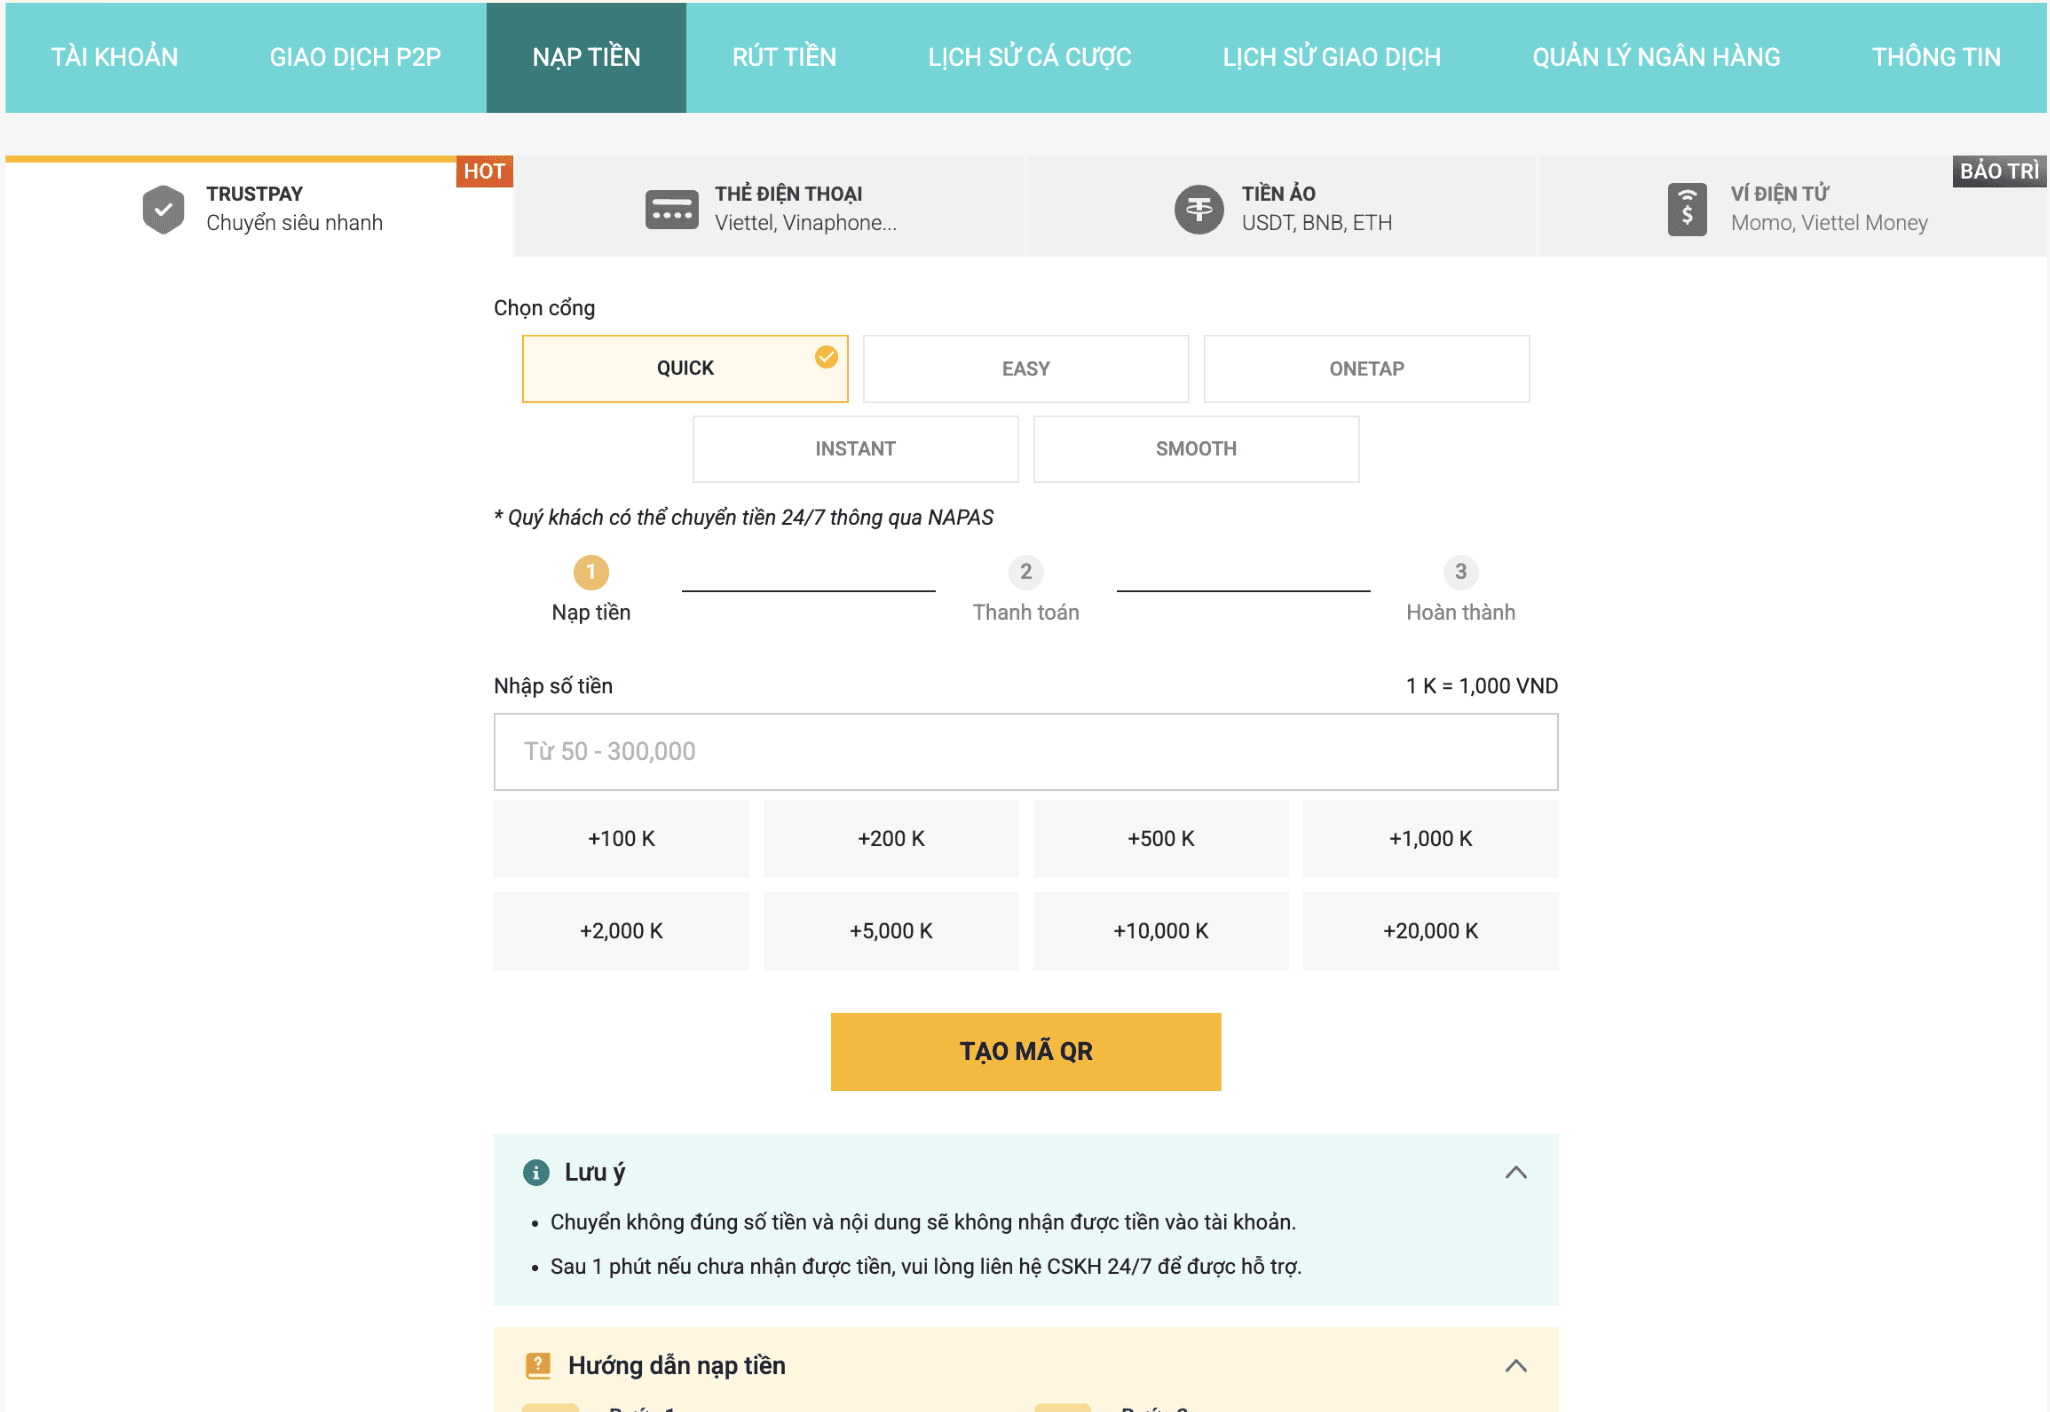Select the SMOOTH gateway option

click(1196, 449)
